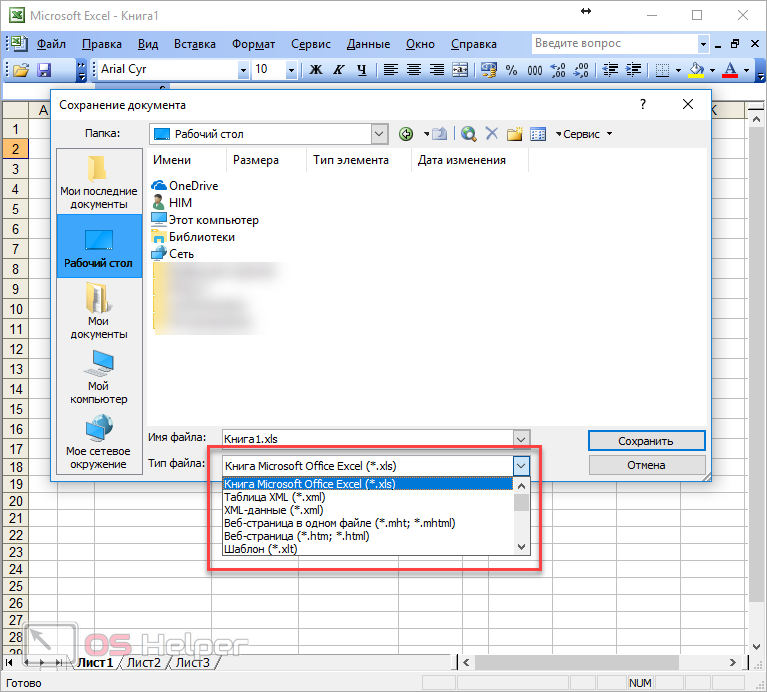
Task: Apply red font color A
Action: point(730,70)
